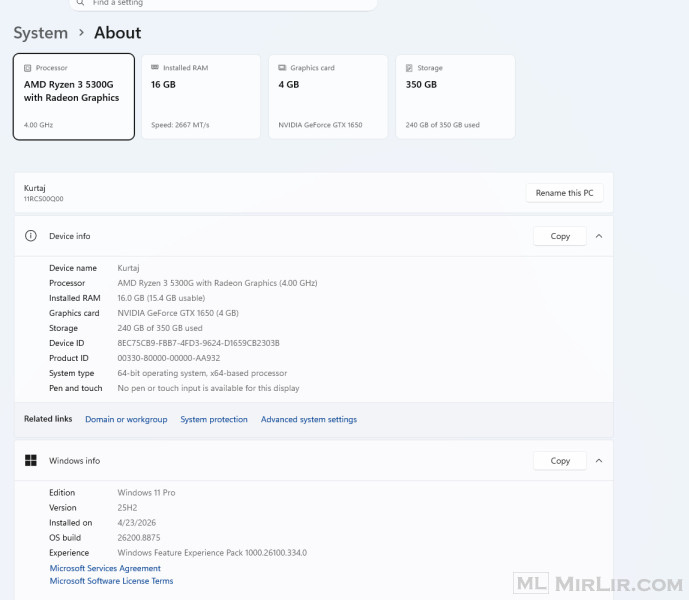689x600 pixels.
Task: Click the PC name Kurtaj heading
Action: point(35,188)
